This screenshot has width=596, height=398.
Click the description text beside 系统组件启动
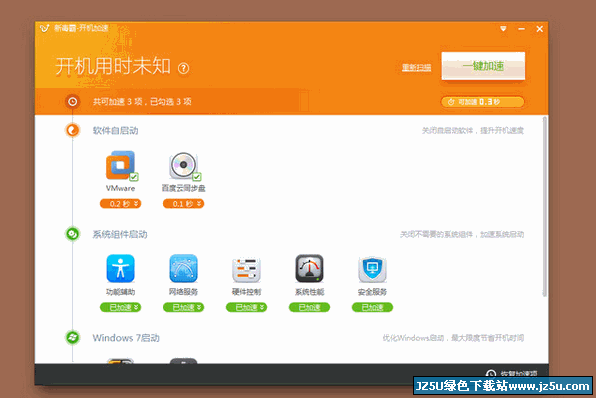point(462,234)
